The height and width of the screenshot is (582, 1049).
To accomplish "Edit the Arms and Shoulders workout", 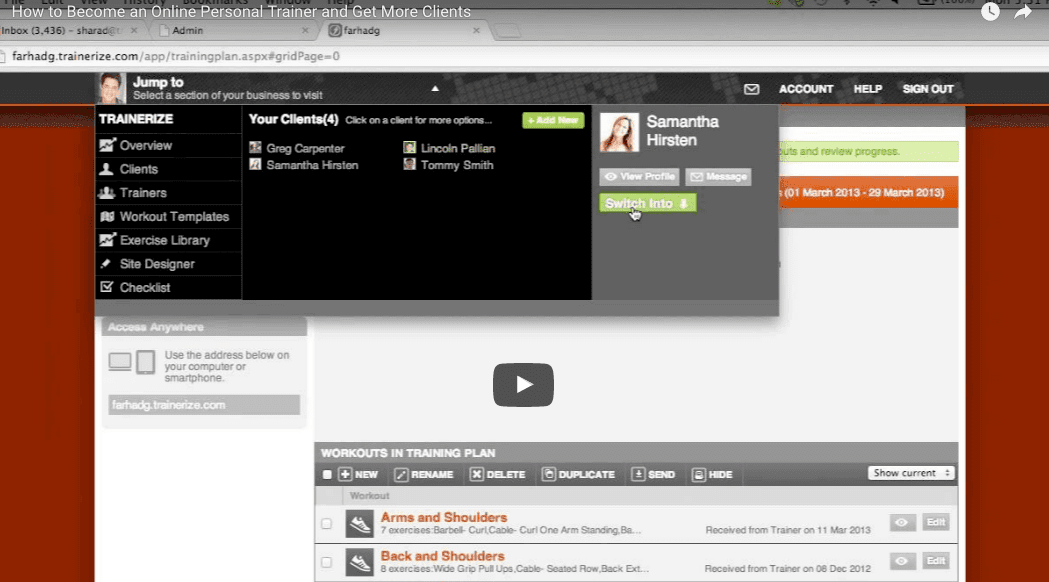I will click(x=936, y=522).
